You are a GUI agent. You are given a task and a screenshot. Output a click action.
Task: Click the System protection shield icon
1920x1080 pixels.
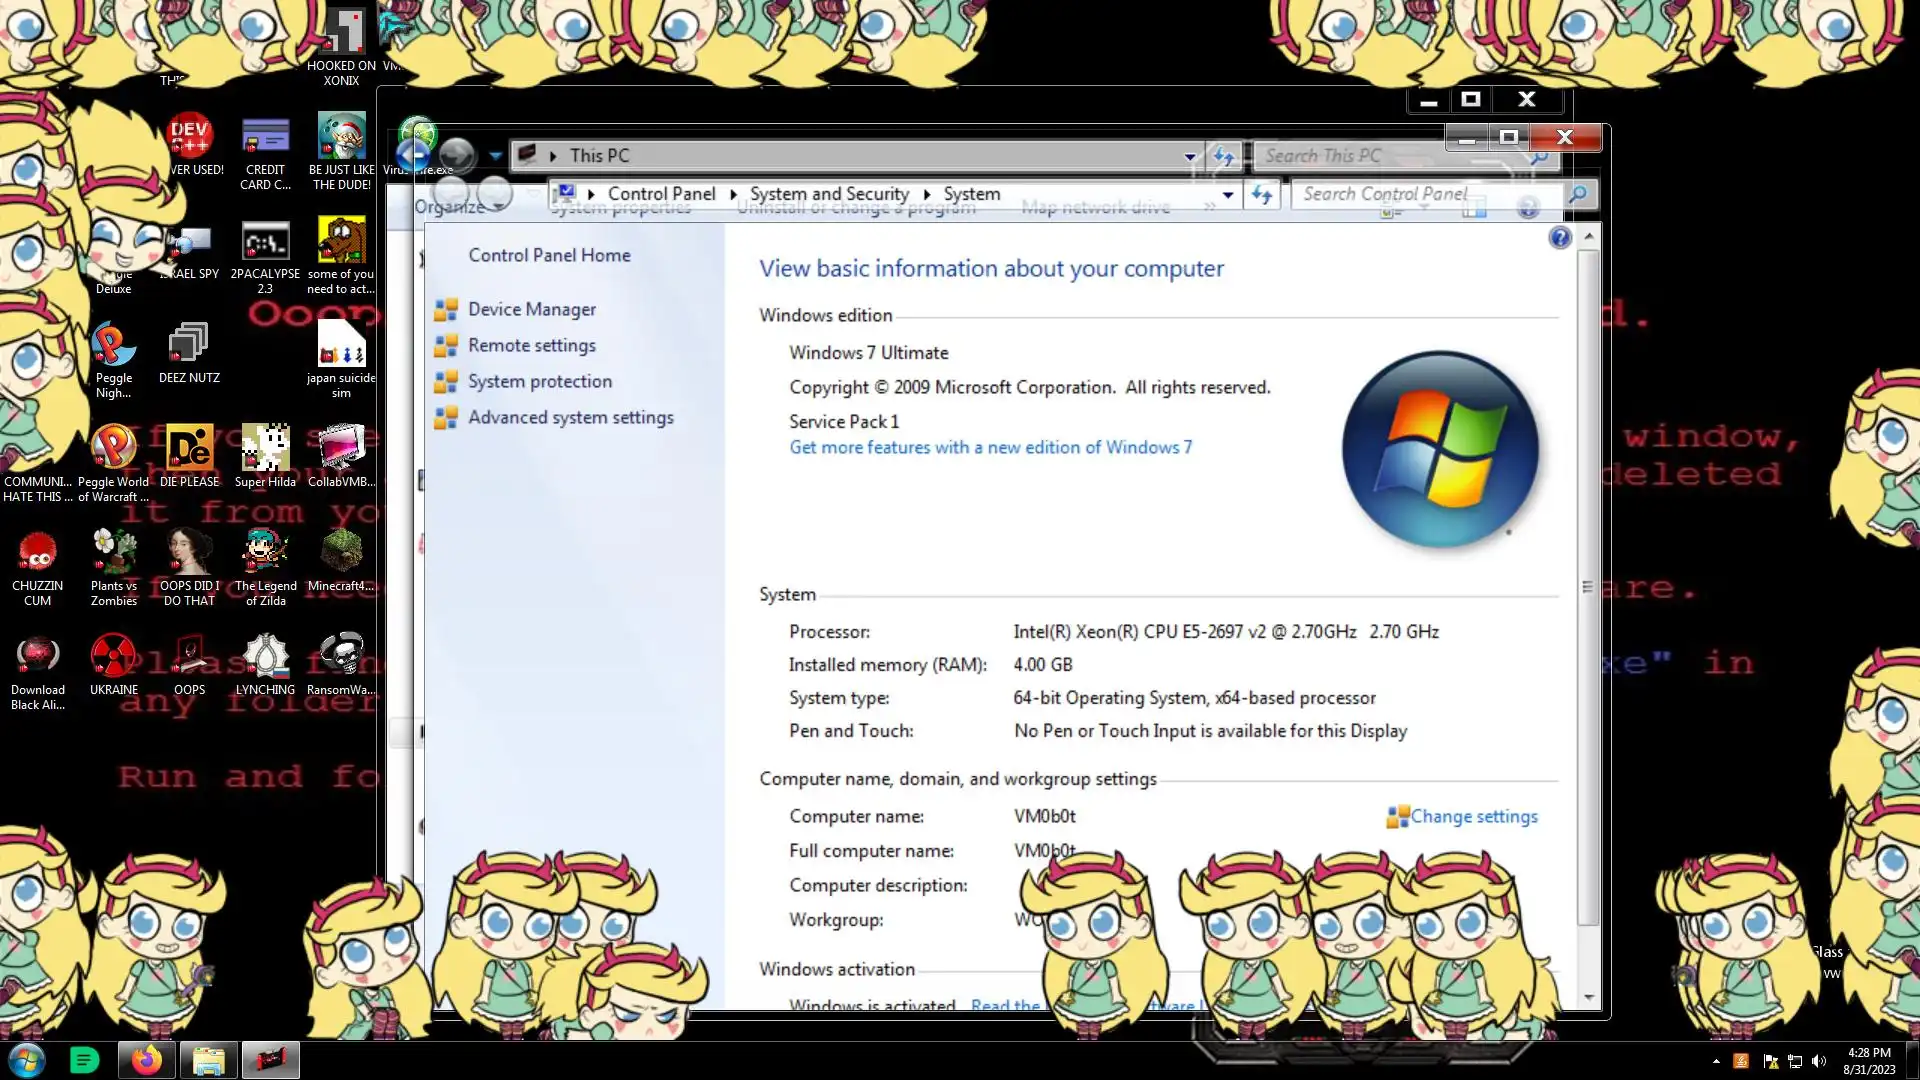coord(446,382)
